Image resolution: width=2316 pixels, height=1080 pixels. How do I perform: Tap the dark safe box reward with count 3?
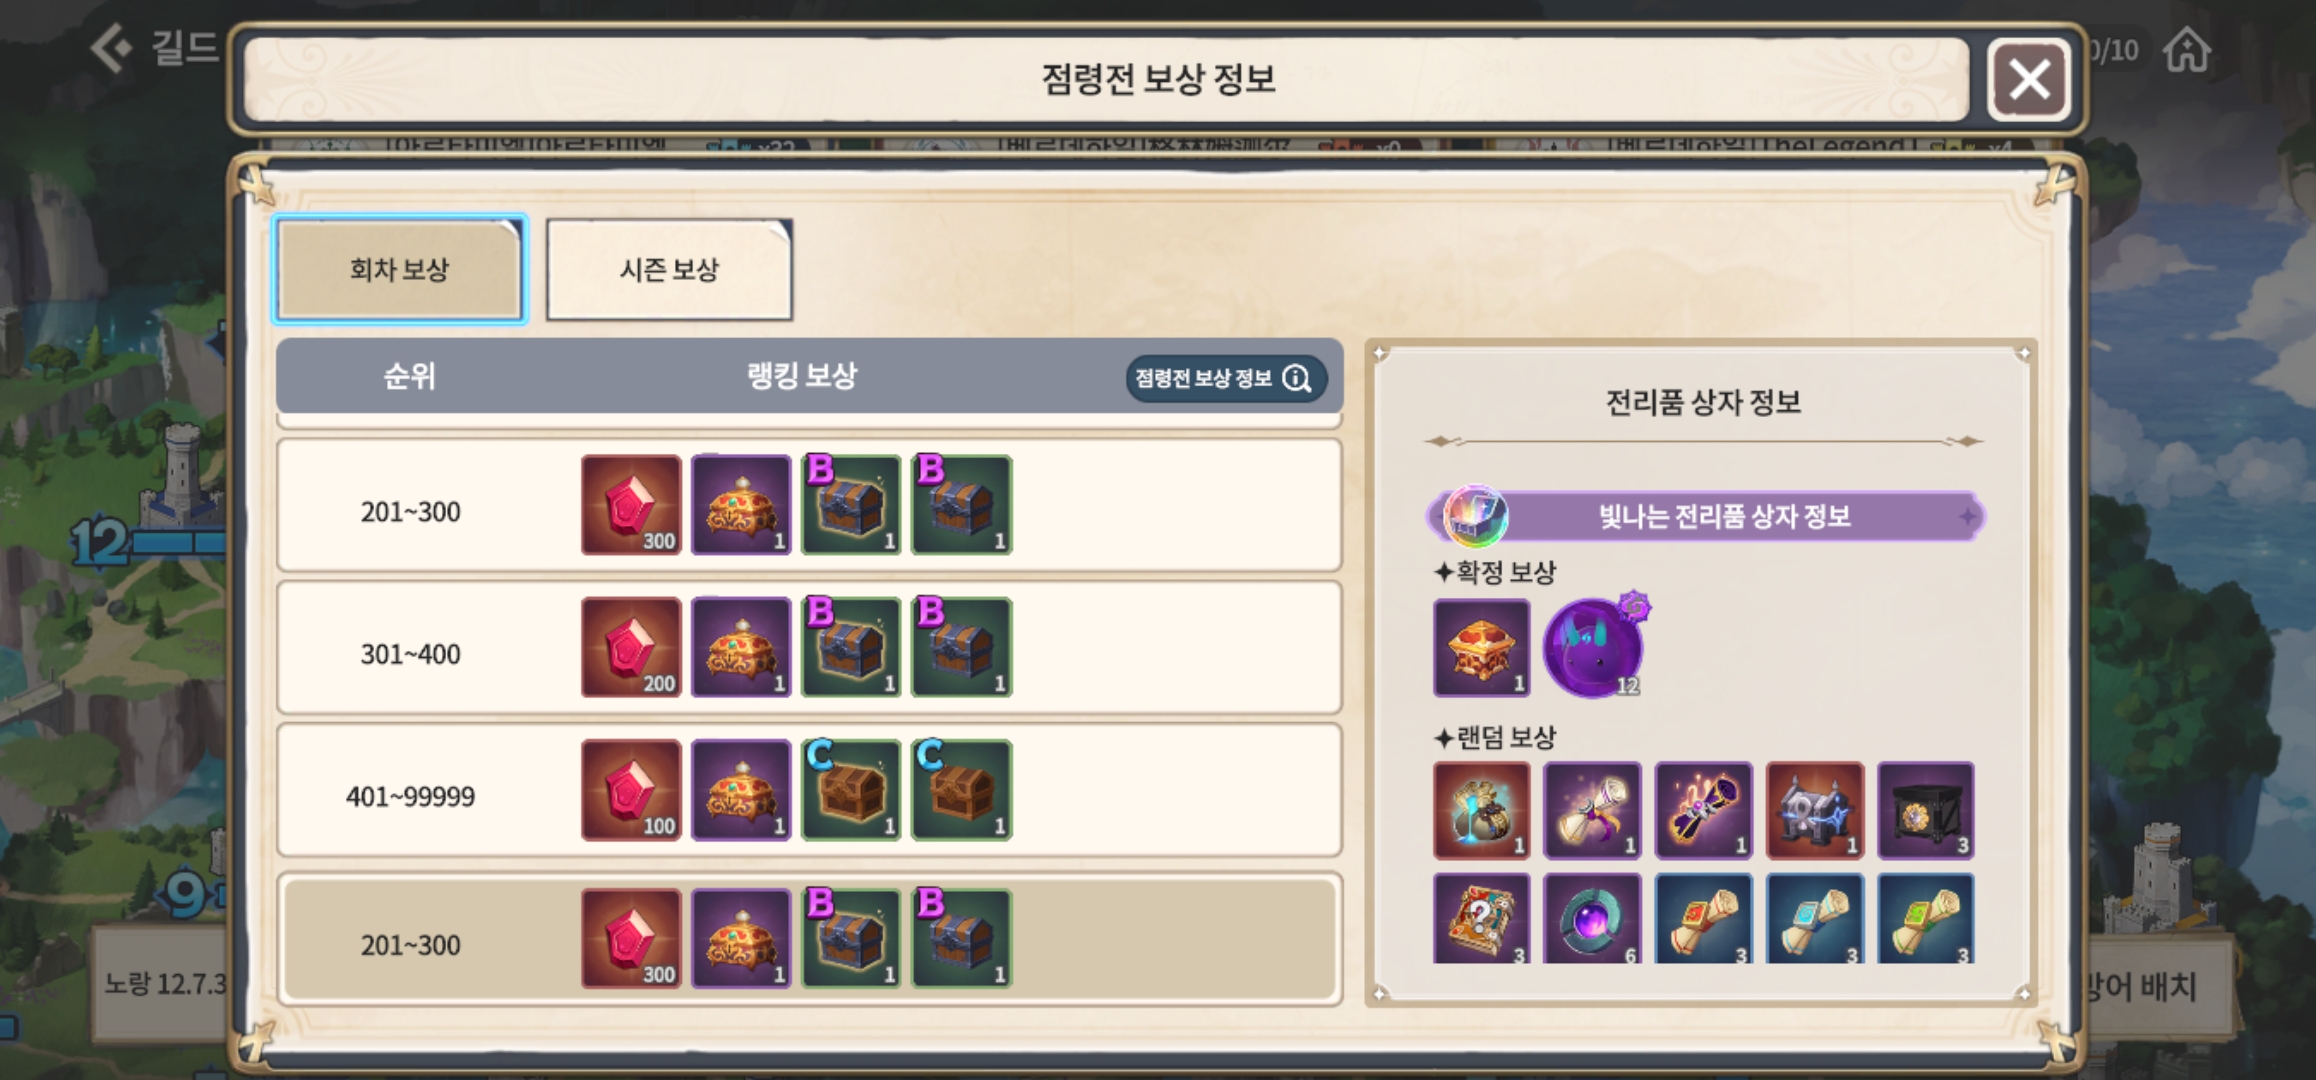point(1926,810)
